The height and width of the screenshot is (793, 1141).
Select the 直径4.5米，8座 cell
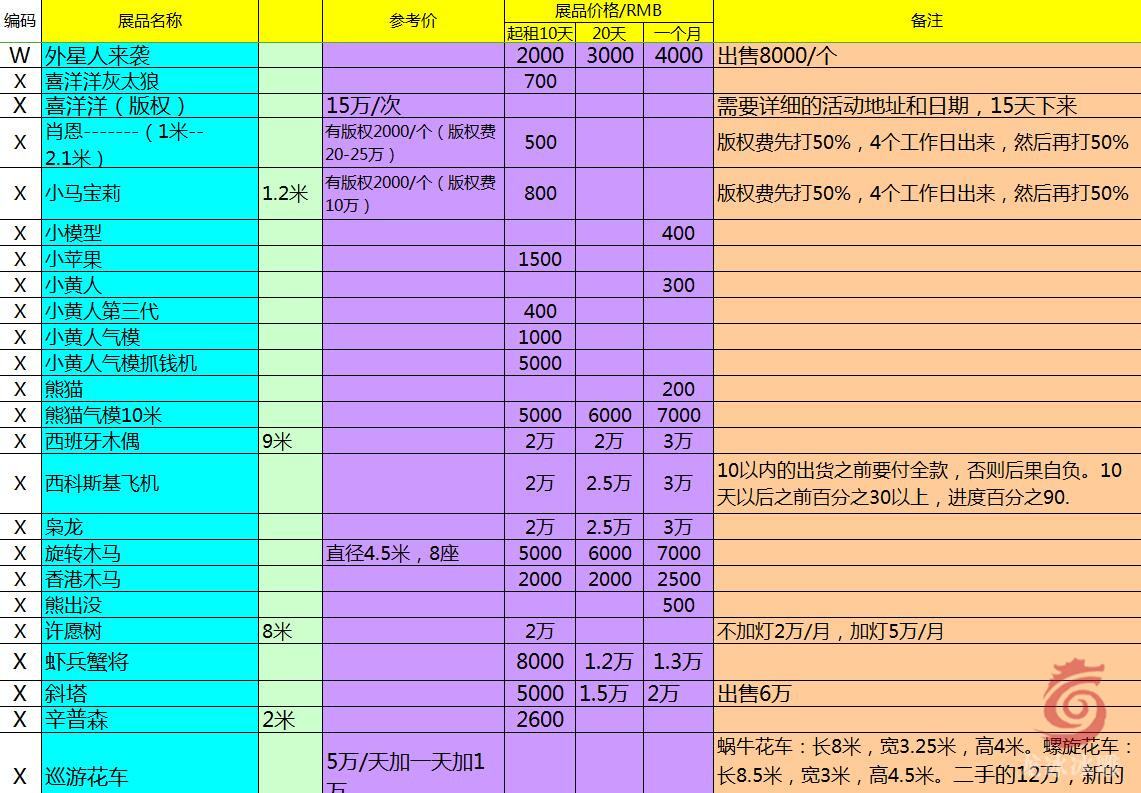pyautogui.click(x=413, y=553)
